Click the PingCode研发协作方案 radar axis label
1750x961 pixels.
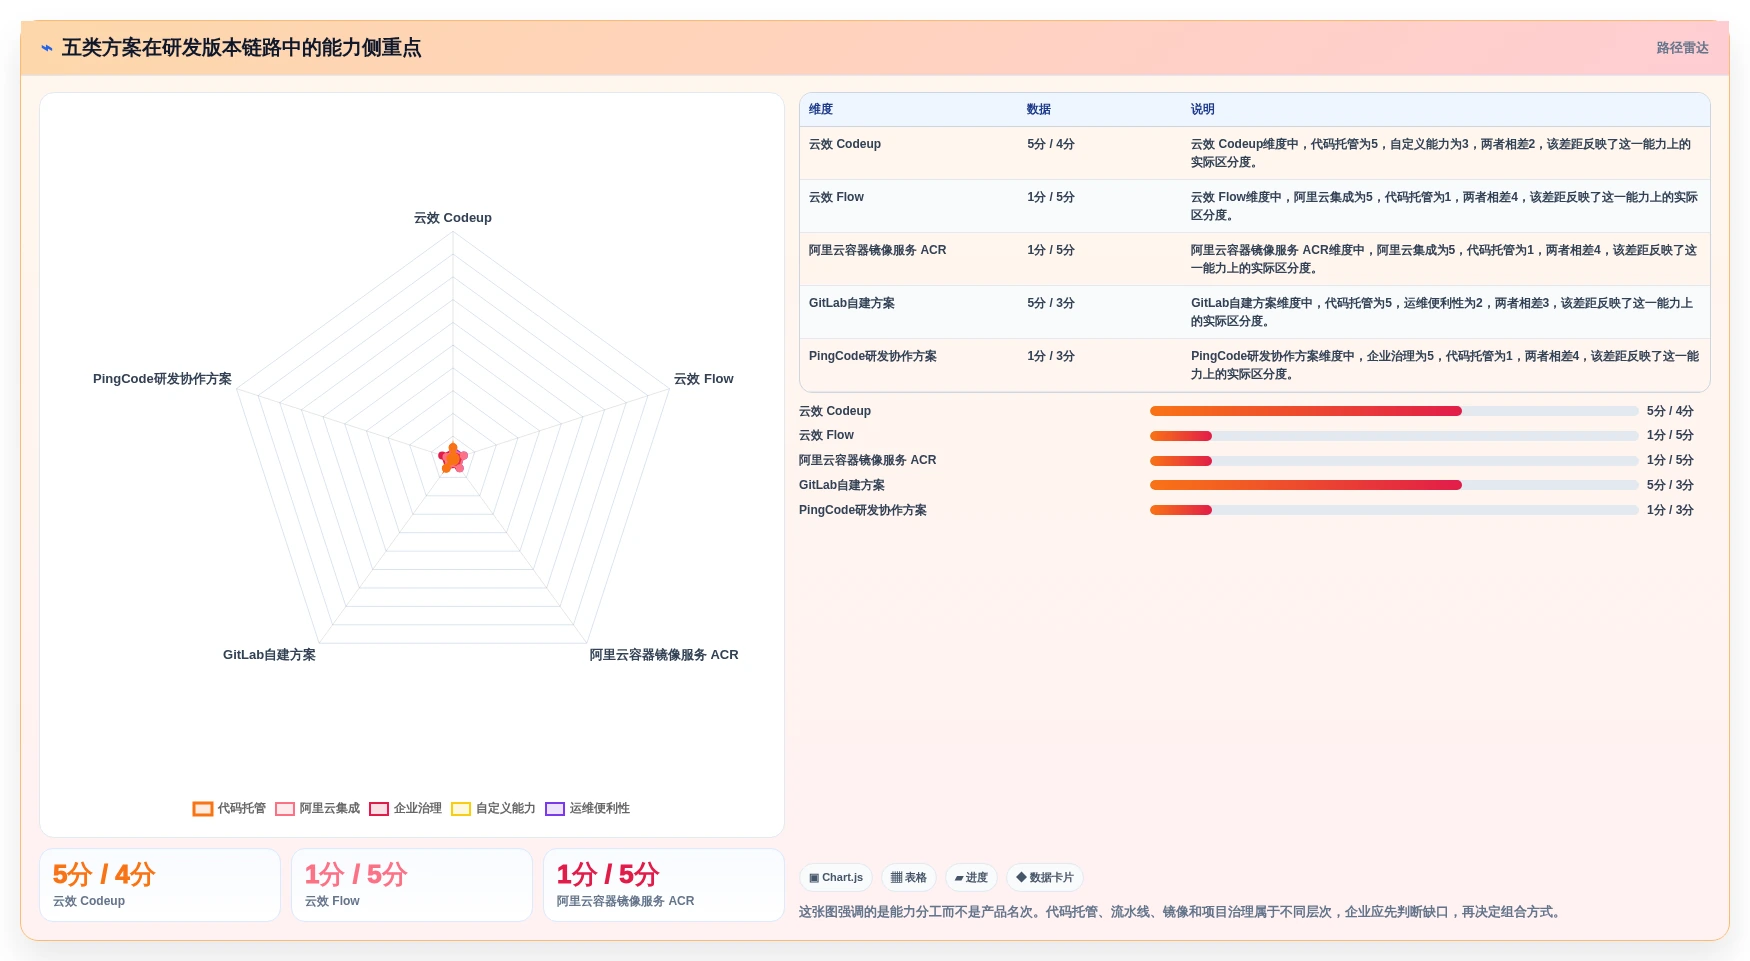(162, 379)
